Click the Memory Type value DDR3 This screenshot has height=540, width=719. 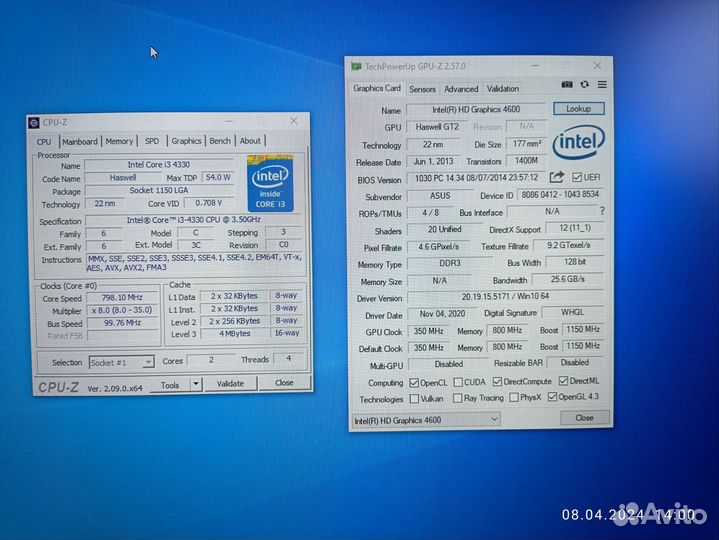click(x=450, y=263)
